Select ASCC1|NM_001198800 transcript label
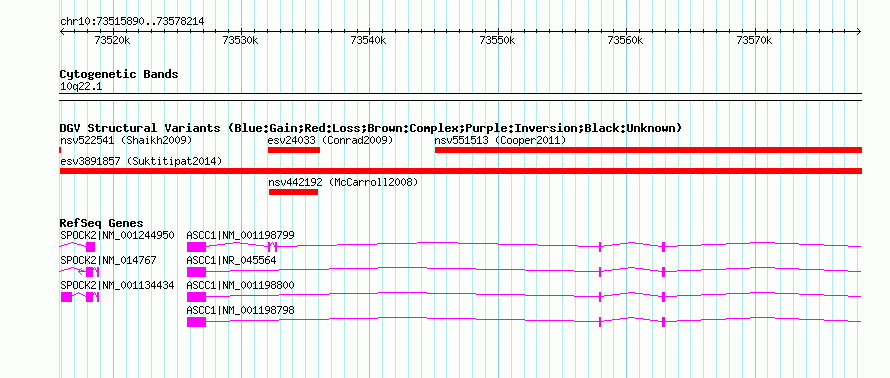Image resolution: width=890 pixels, height=378 pixels. [x=241, y=285]
